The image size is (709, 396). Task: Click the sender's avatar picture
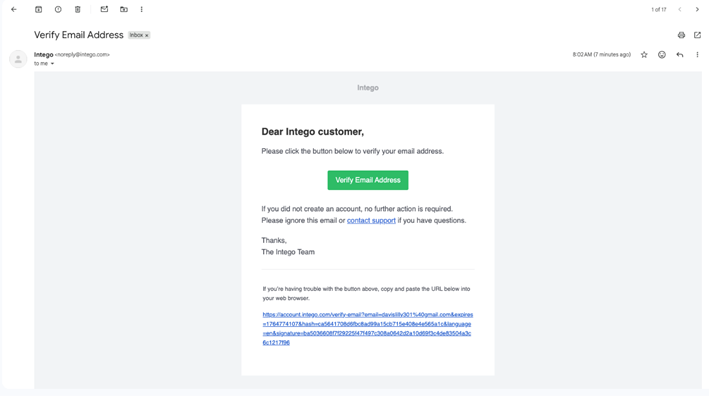click(18, 59)
